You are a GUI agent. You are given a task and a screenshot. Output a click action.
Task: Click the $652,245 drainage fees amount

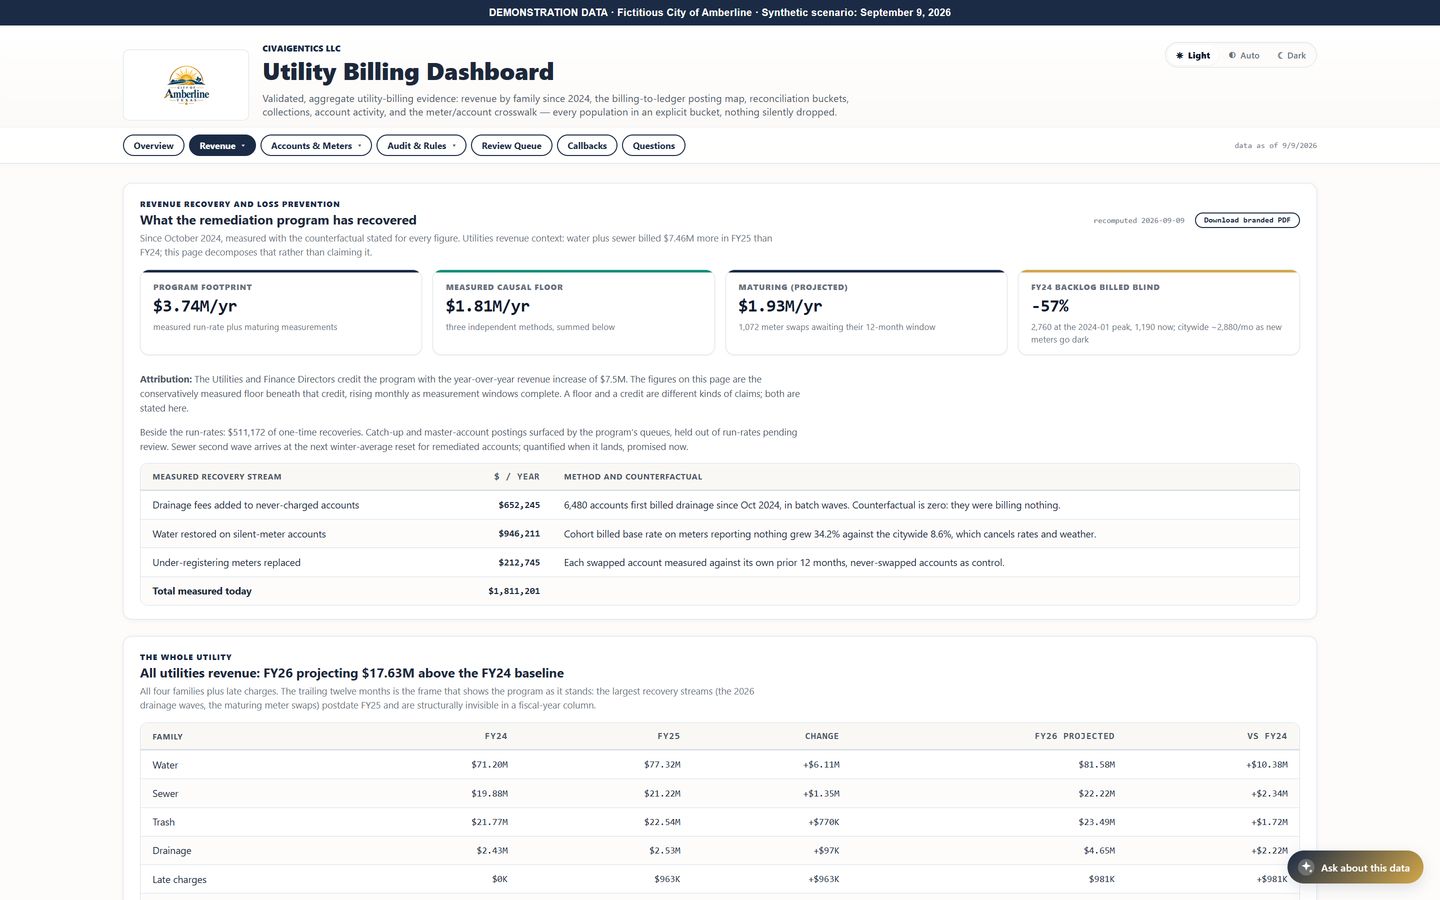(x=519, y=505)
